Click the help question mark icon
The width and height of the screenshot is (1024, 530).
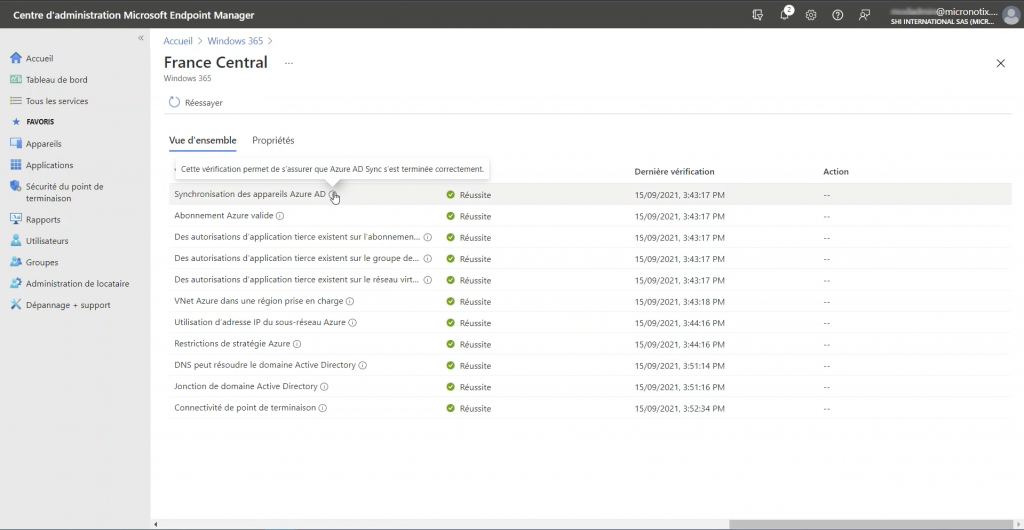click(x=838, y=15)
